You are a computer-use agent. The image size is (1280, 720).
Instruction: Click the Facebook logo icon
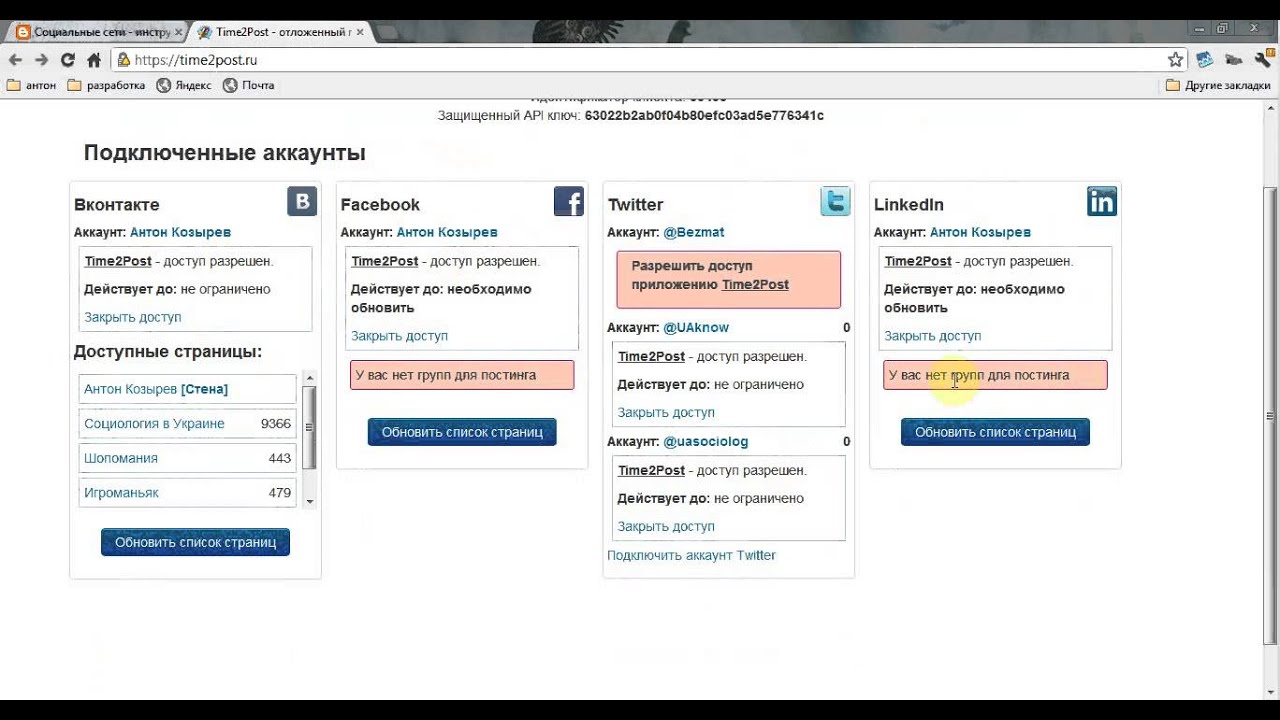coord(569,202)
